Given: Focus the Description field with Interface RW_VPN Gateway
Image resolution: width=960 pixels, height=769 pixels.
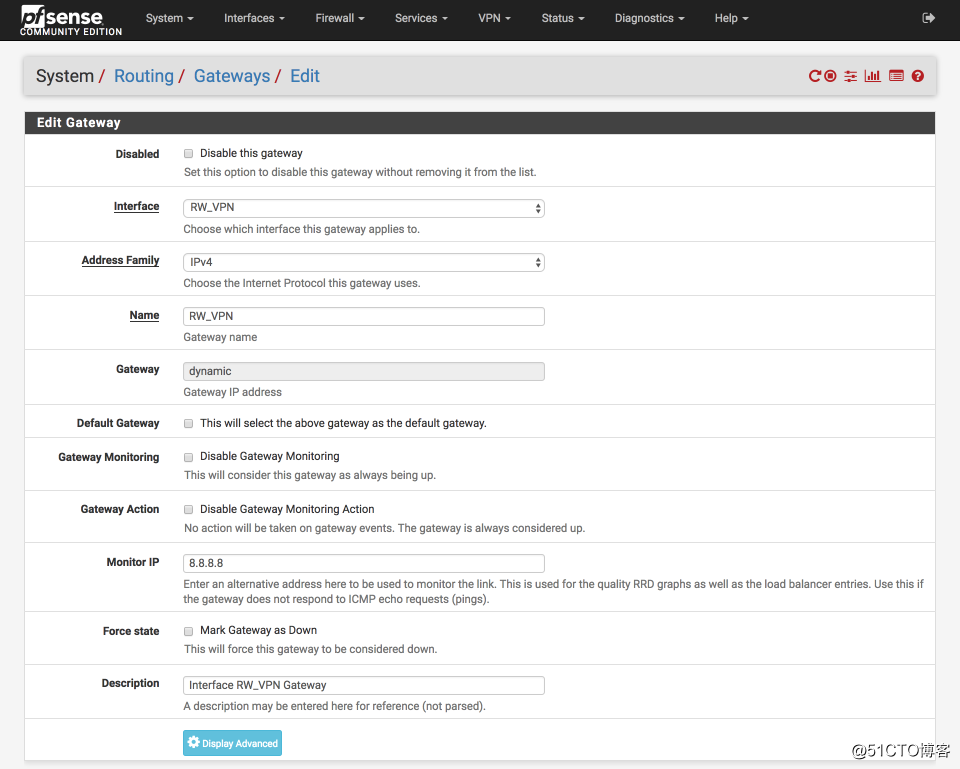Looking at the screenshot, I should pyautogui.click(x=364, y=685).
